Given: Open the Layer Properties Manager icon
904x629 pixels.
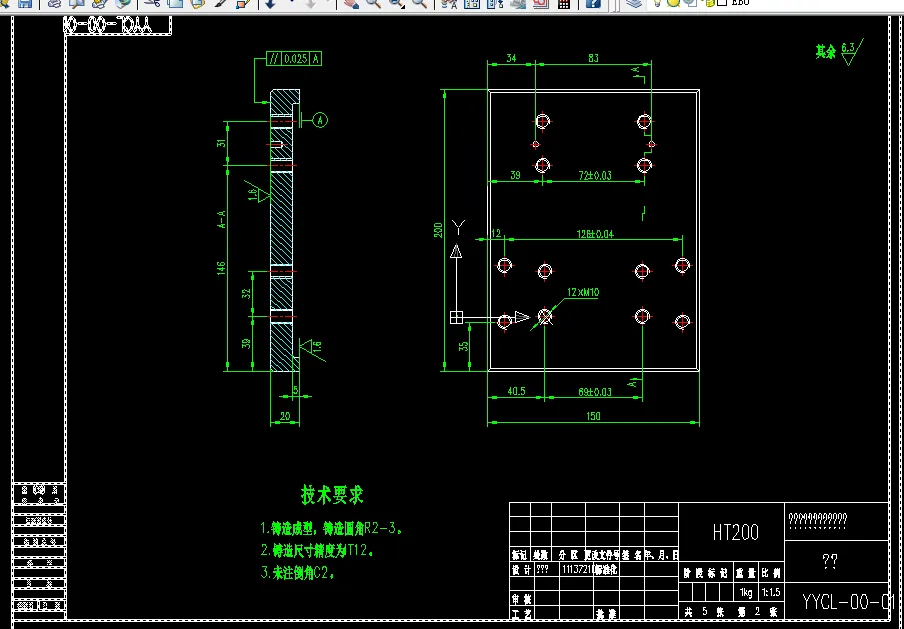Looking at the screenshot, I should point(634,3).
